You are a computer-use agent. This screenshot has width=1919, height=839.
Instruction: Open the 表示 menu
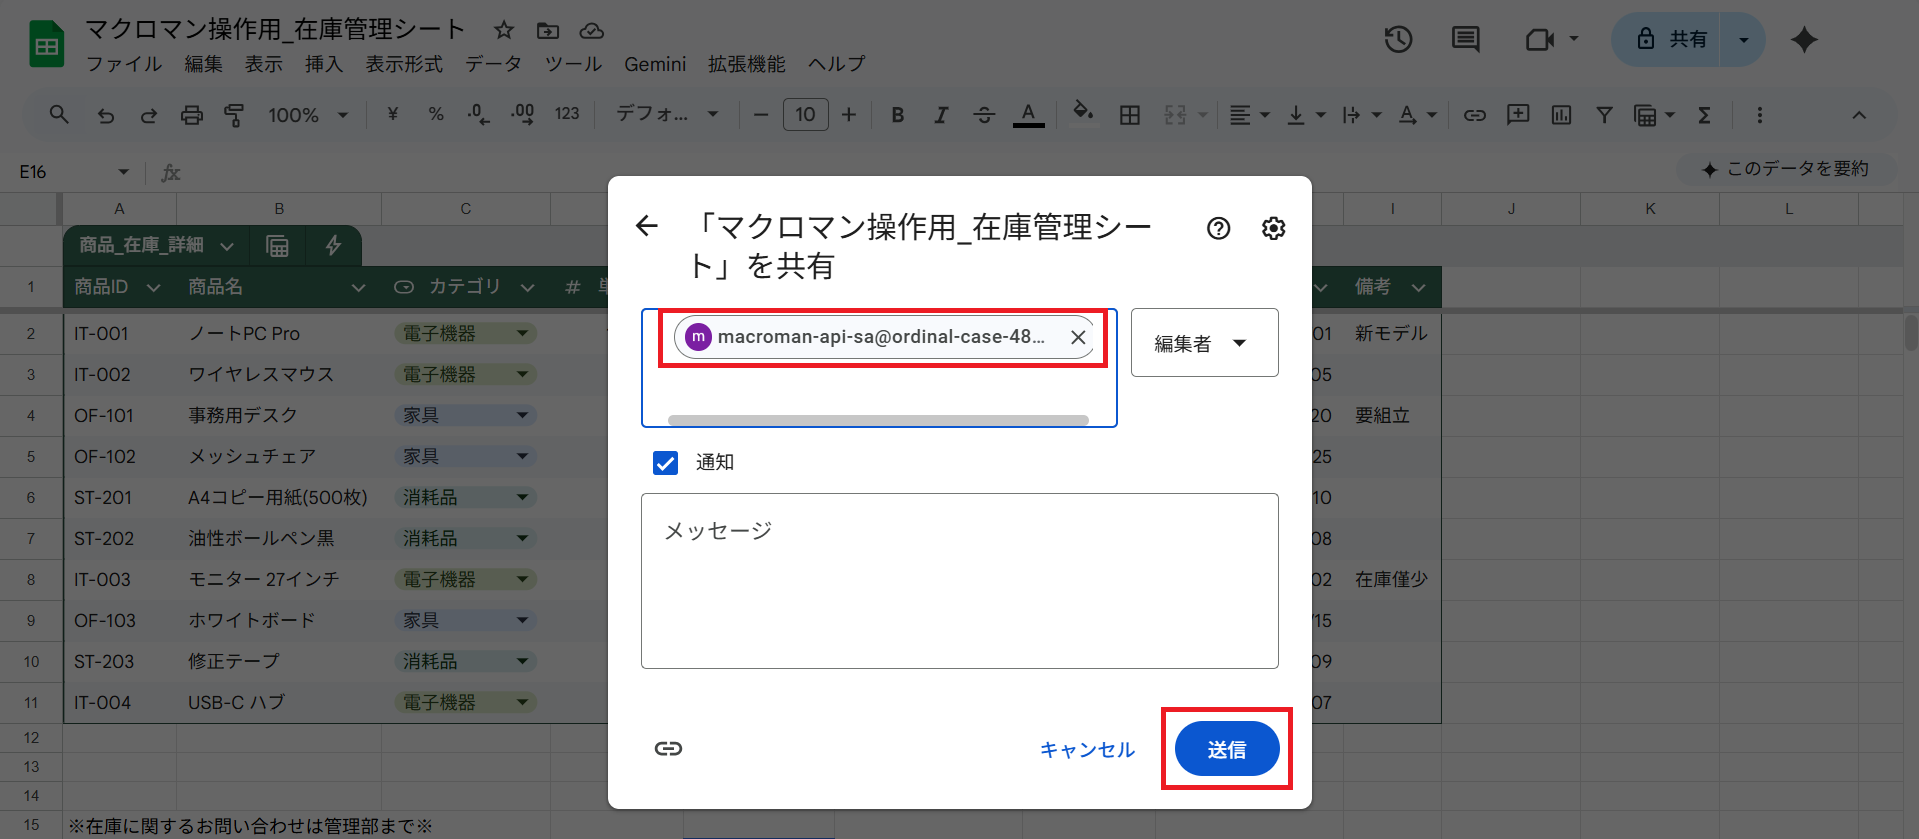264,64
